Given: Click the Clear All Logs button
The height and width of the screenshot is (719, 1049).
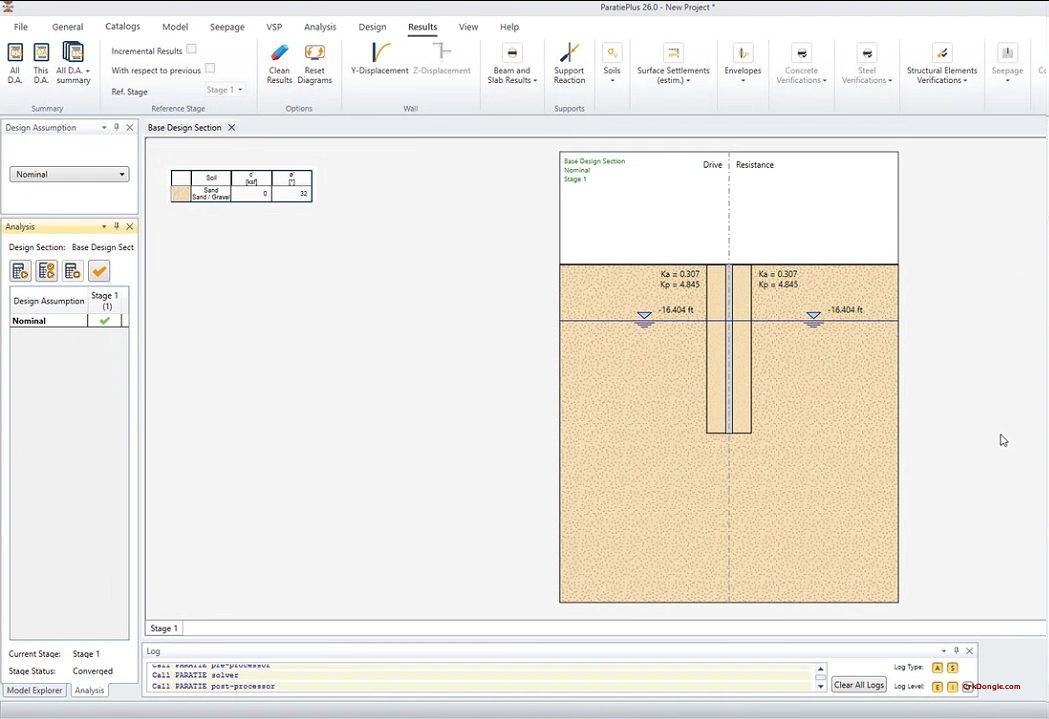Looking at the screenshot, I should click(x=859, y=685).
